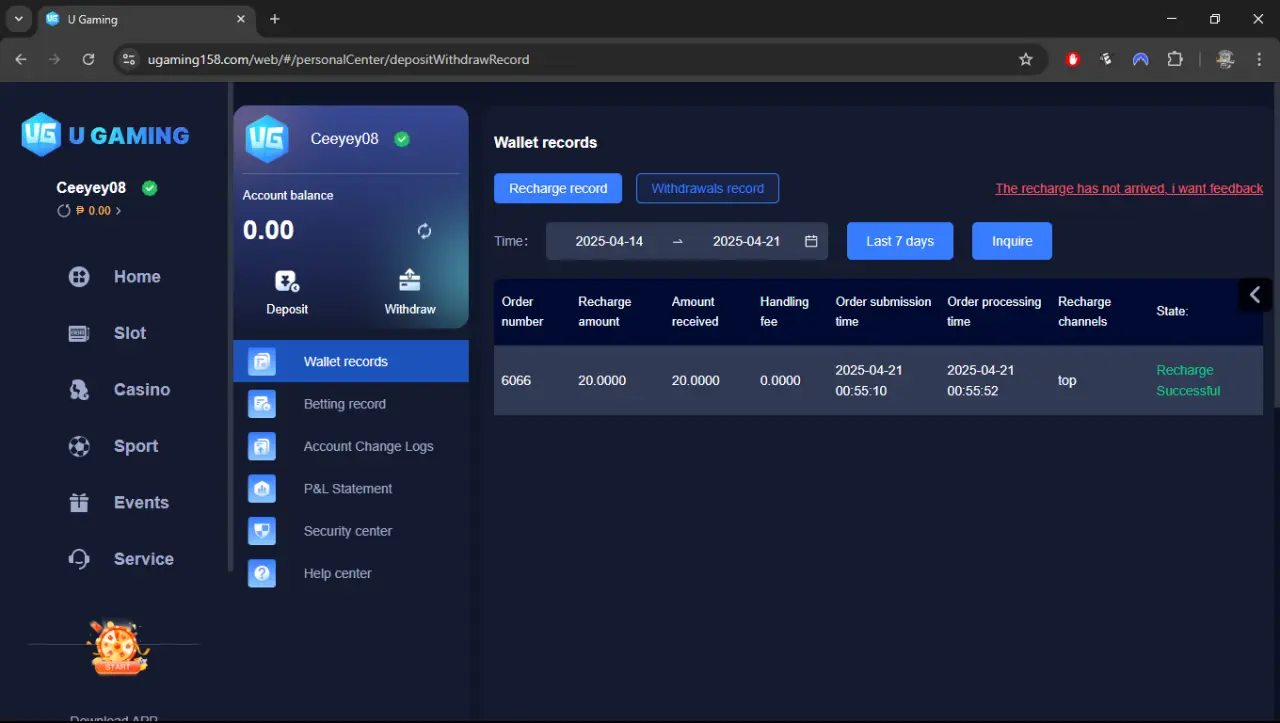Click the Ceeyey08 username in profile card
Image resolution: width=1280 pixels, height=723 pixels.
[x=344, y=139]
